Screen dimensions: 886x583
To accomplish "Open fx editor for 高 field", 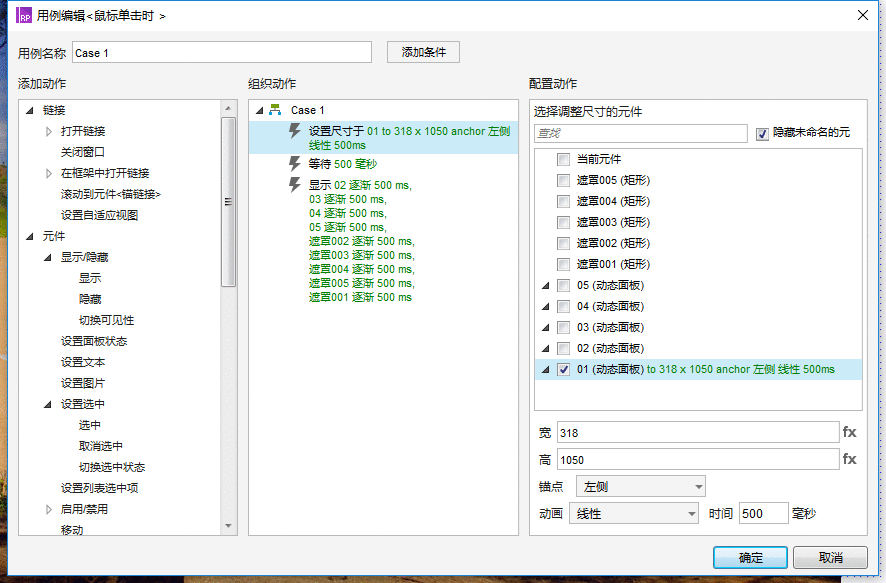I will tap(849, 459).
